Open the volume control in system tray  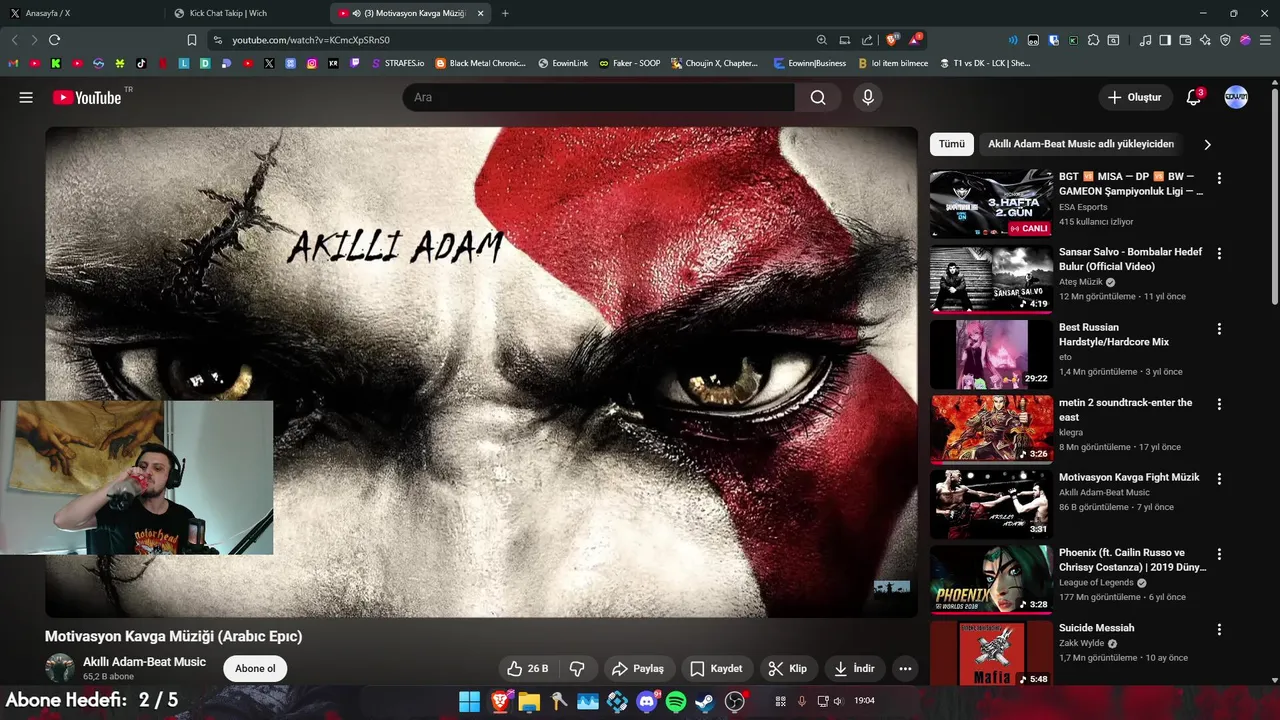click(x=838, y=701)
